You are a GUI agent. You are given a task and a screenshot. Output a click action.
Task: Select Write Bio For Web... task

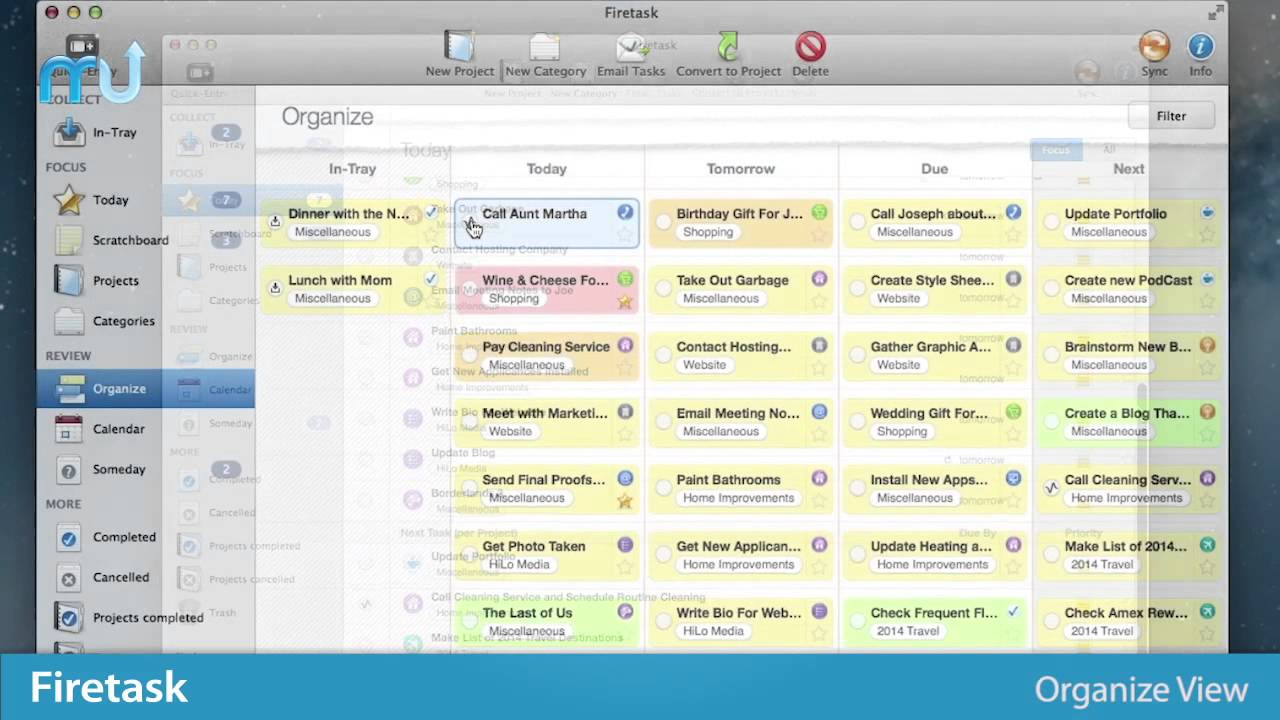click(x=740, y=621)
